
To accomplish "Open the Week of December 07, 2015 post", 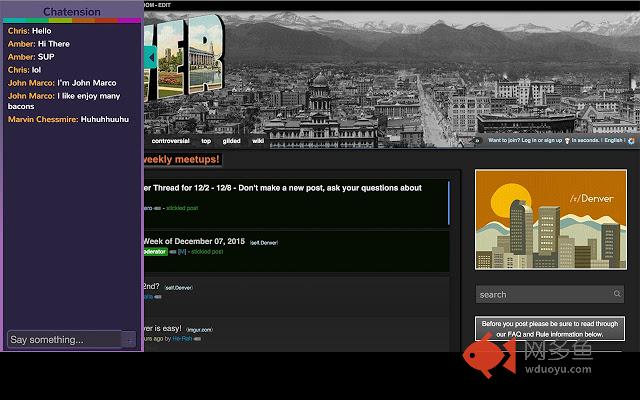I will click(x=194, y=241).
